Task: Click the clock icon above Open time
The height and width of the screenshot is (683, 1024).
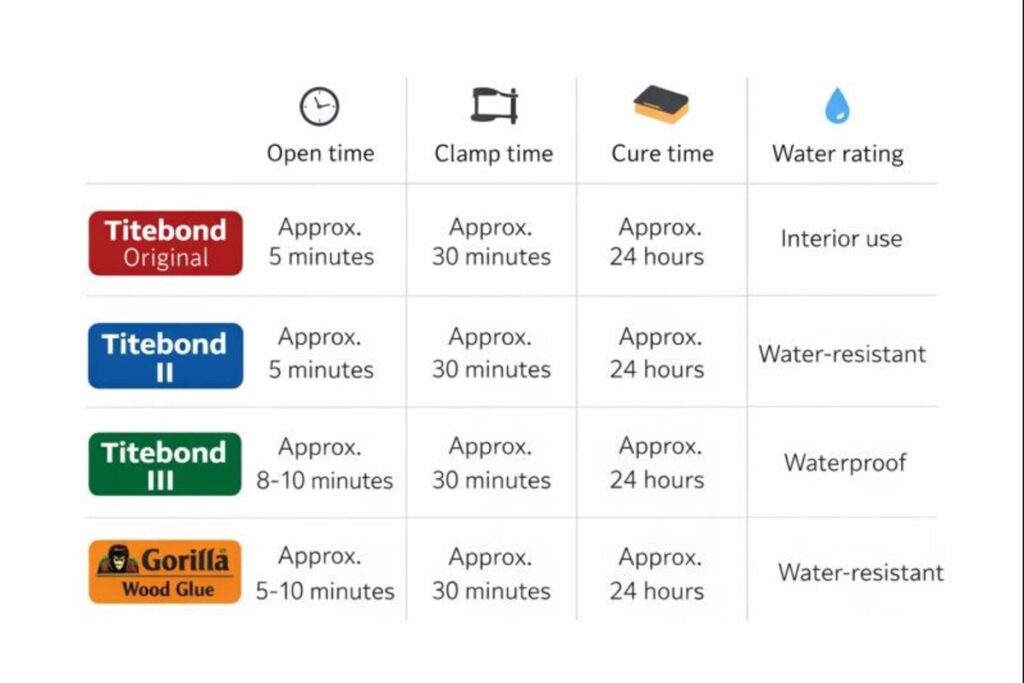Action: (x=319, y=107)
